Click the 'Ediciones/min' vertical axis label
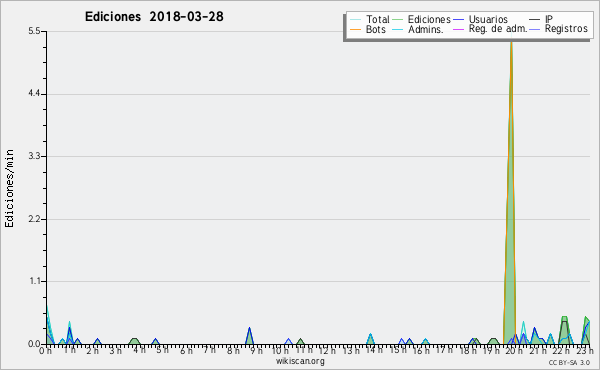The height and width of the screenshot is (370, 600). coord(9,189)
